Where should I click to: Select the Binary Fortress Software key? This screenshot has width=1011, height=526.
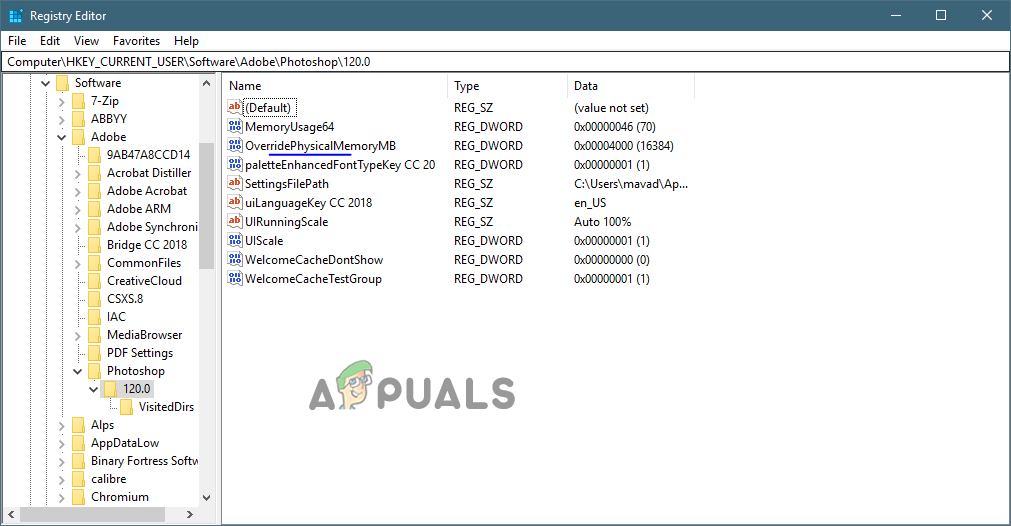coord(144,461)
